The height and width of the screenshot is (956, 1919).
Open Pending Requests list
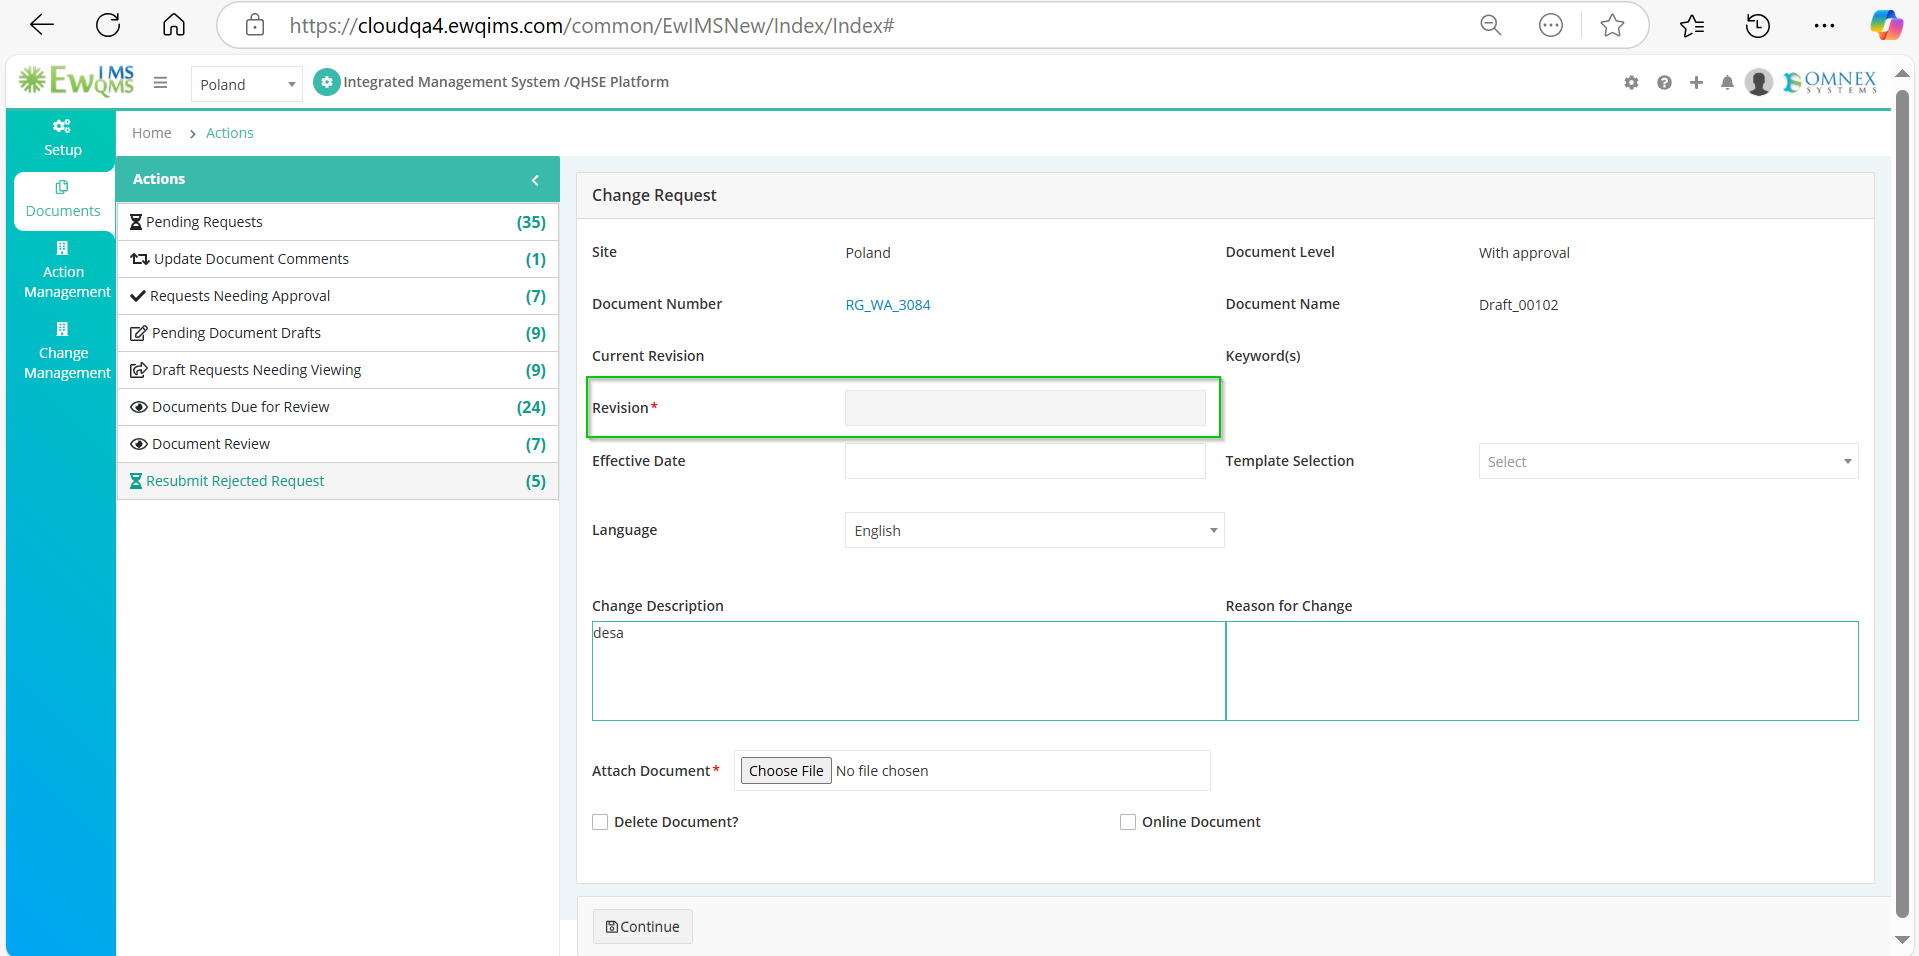[x=338, y=222]
